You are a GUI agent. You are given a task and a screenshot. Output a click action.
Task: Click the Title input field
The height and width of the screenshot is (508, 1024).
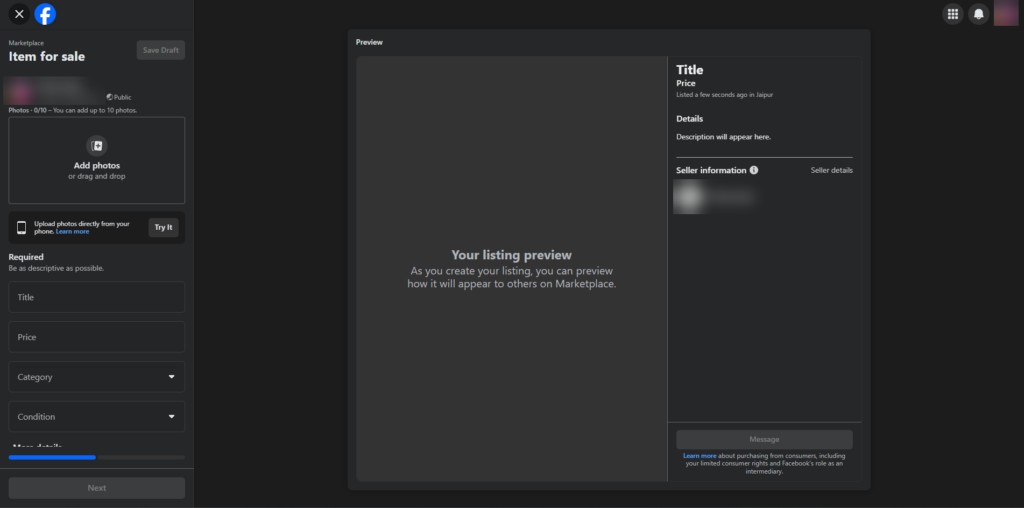96,297
